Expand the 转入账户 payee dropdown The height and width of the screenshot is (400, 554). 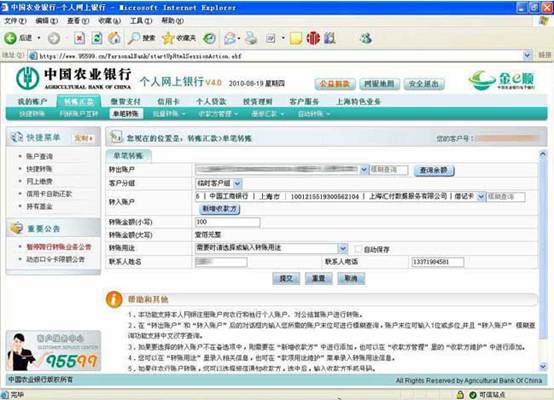click(x=481, y=196)
